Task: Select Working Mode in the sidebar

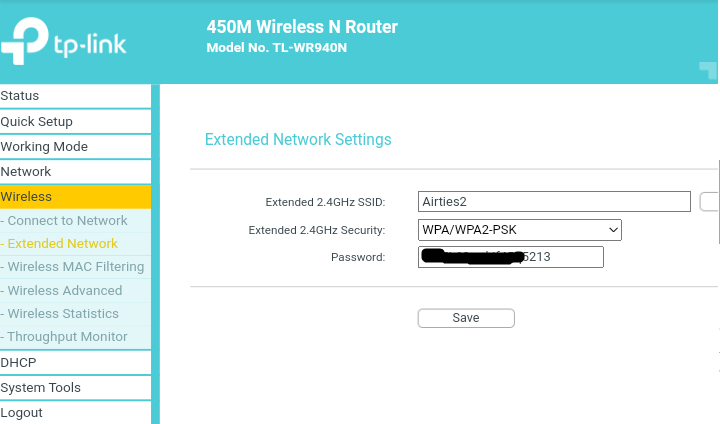Action: [75, 147]
